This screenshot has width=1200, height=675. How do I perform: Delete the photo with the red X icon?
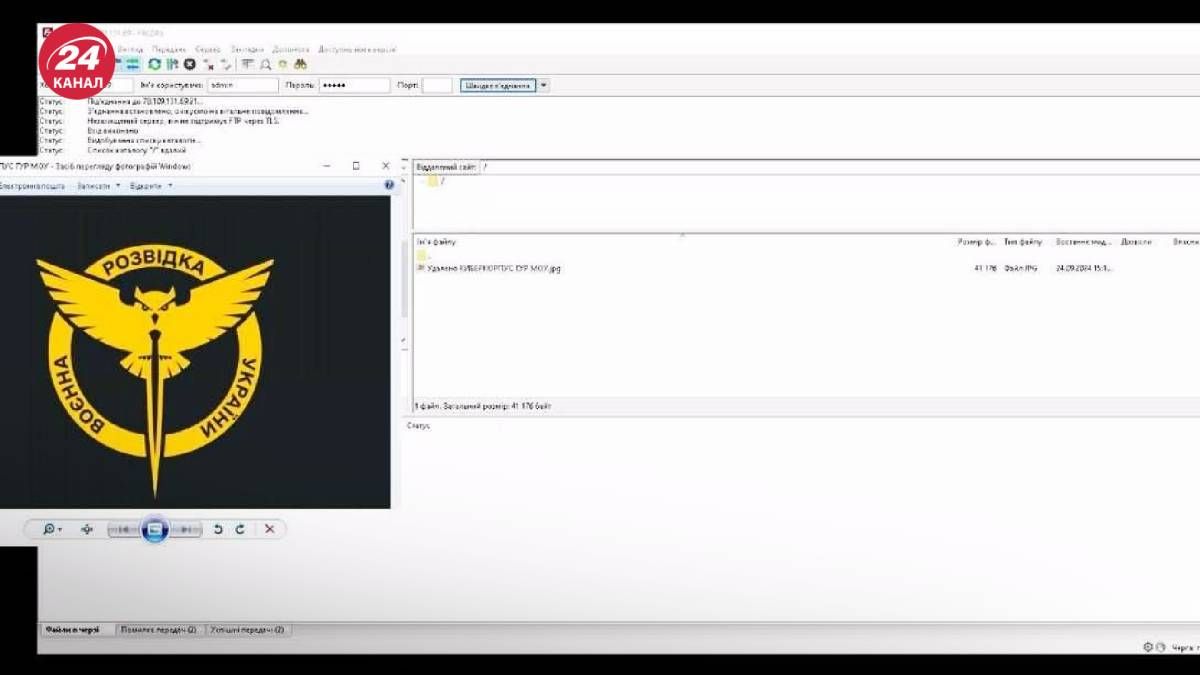click(269, 529)
